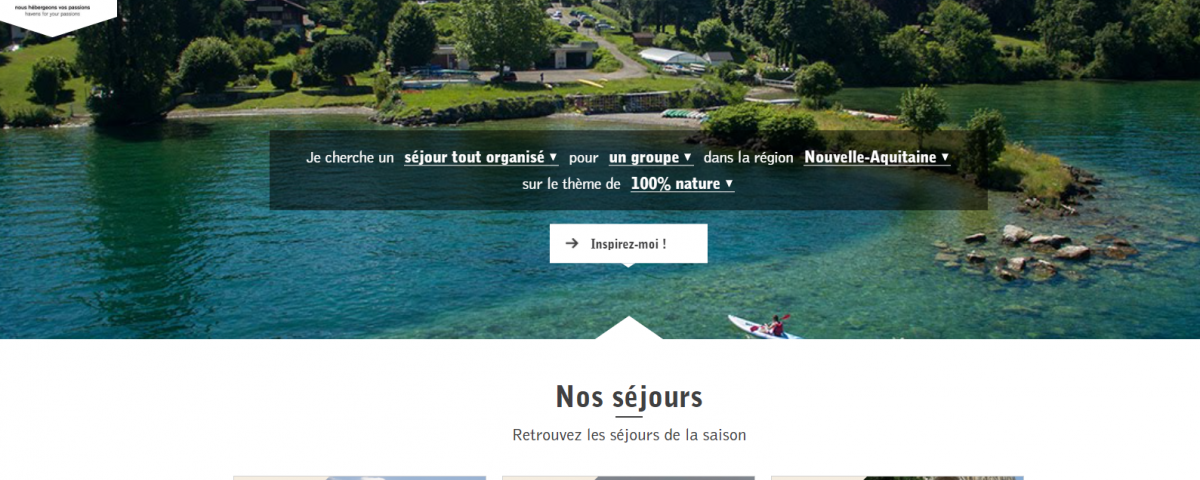The height and width of the screenshot is (480, 1200).
Task: Click the triangle next to 'séjour tout organisé'
Action: [553, 157]
